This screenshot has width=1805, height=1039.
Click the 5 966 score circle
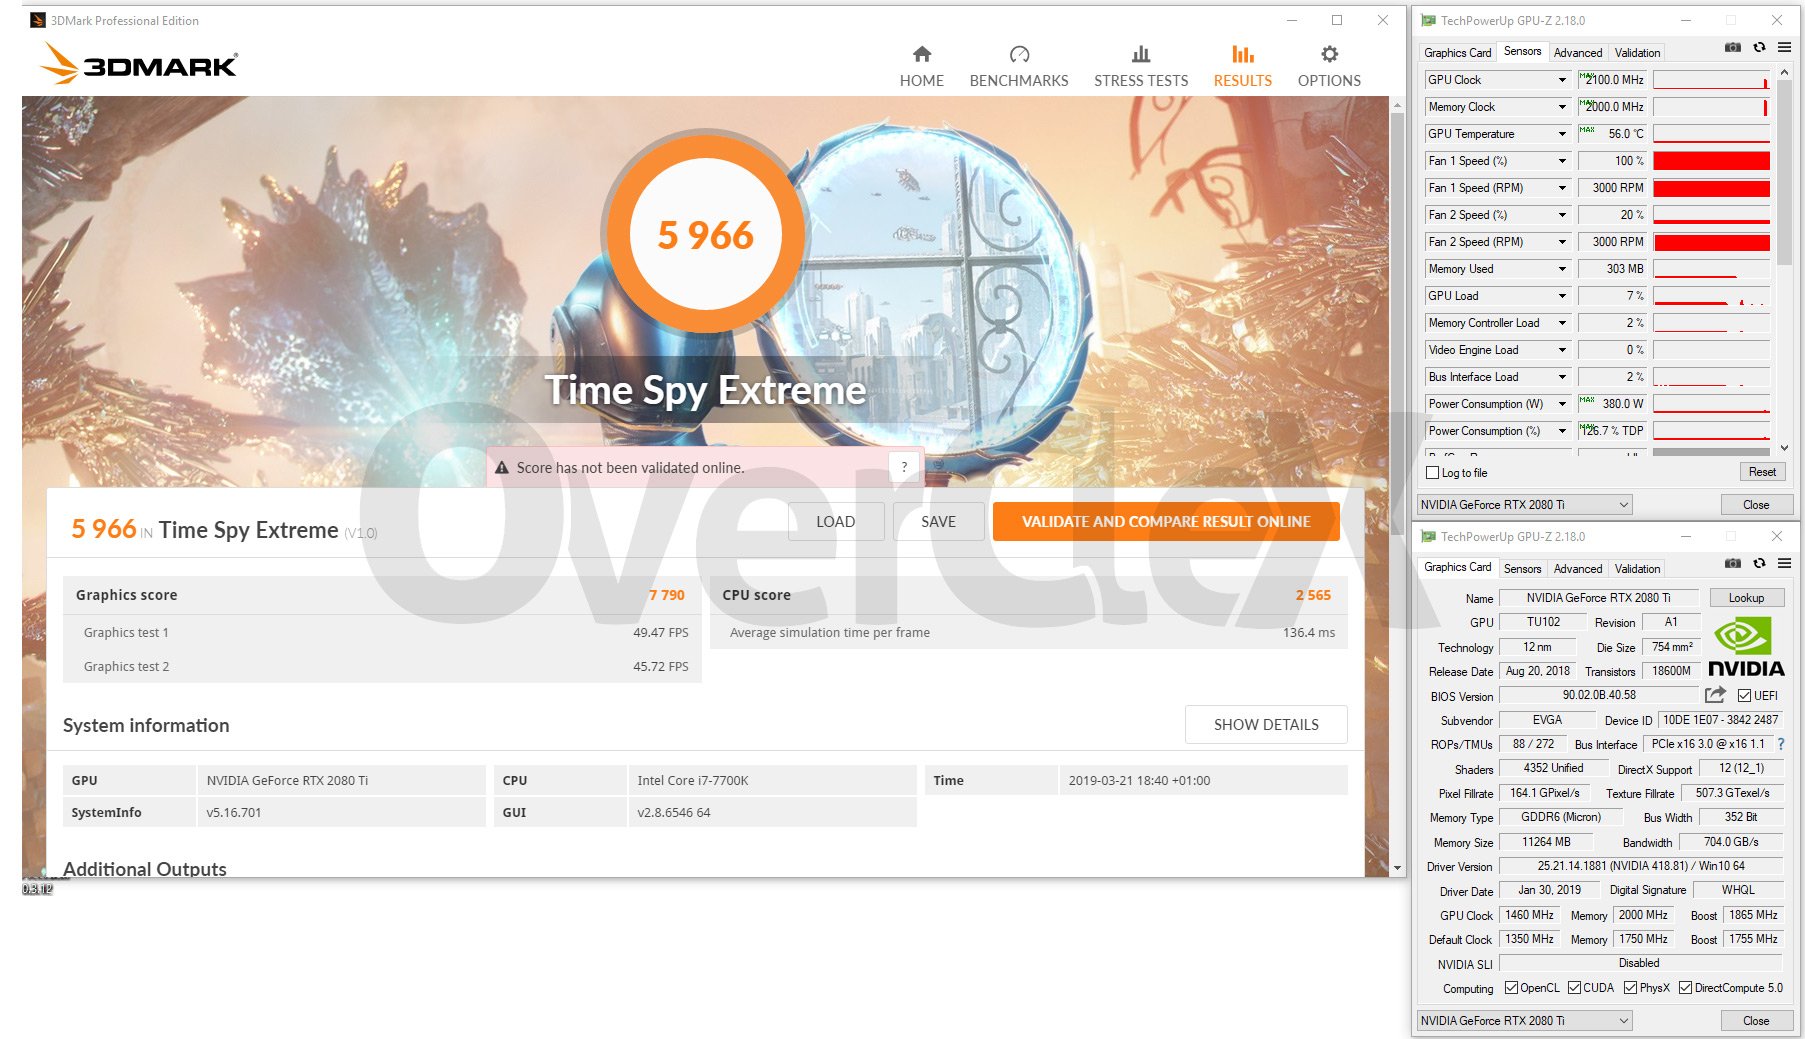tap(705, 235)
